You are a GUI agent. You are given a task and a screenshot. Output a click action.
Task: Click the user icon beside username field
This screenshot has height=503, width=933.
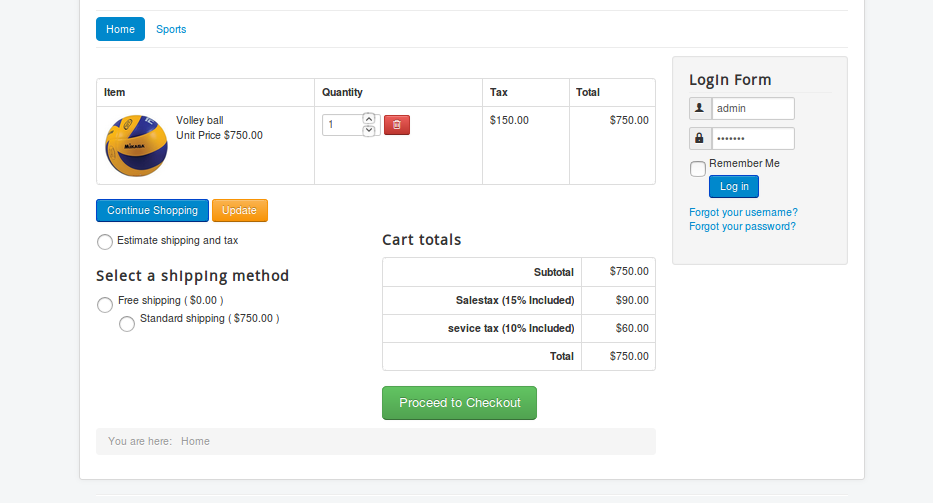(x=699, y=108)
